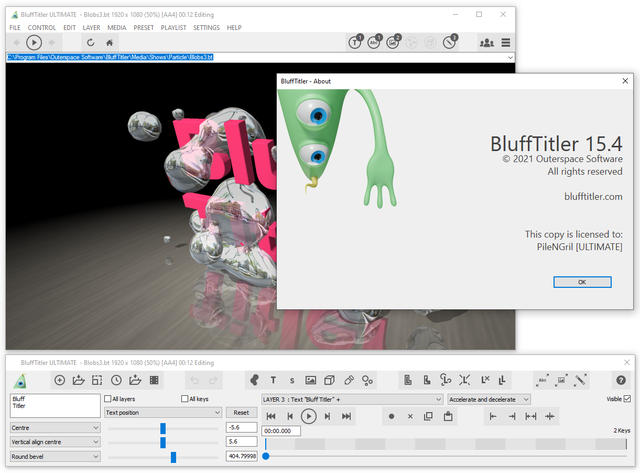Open the Vertical align centre dropdown
The height and width of the screenshot is (473, 640).
55,442
